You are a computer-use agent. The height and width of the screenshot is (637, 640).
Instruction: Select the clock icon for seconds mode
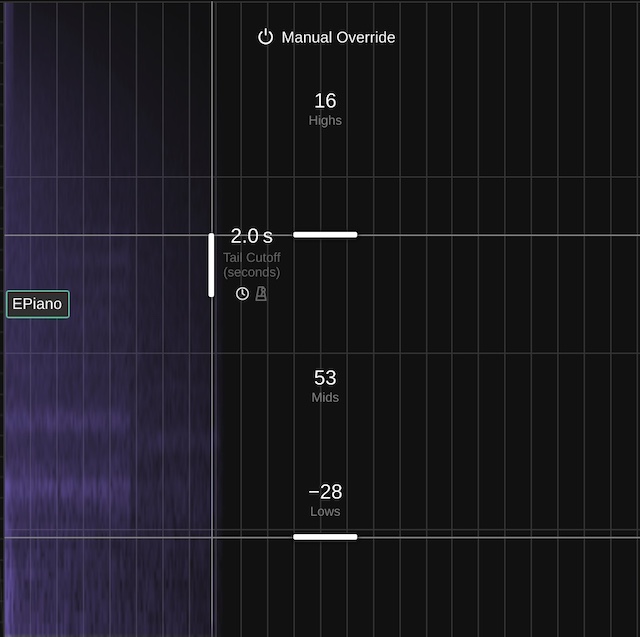242,293
